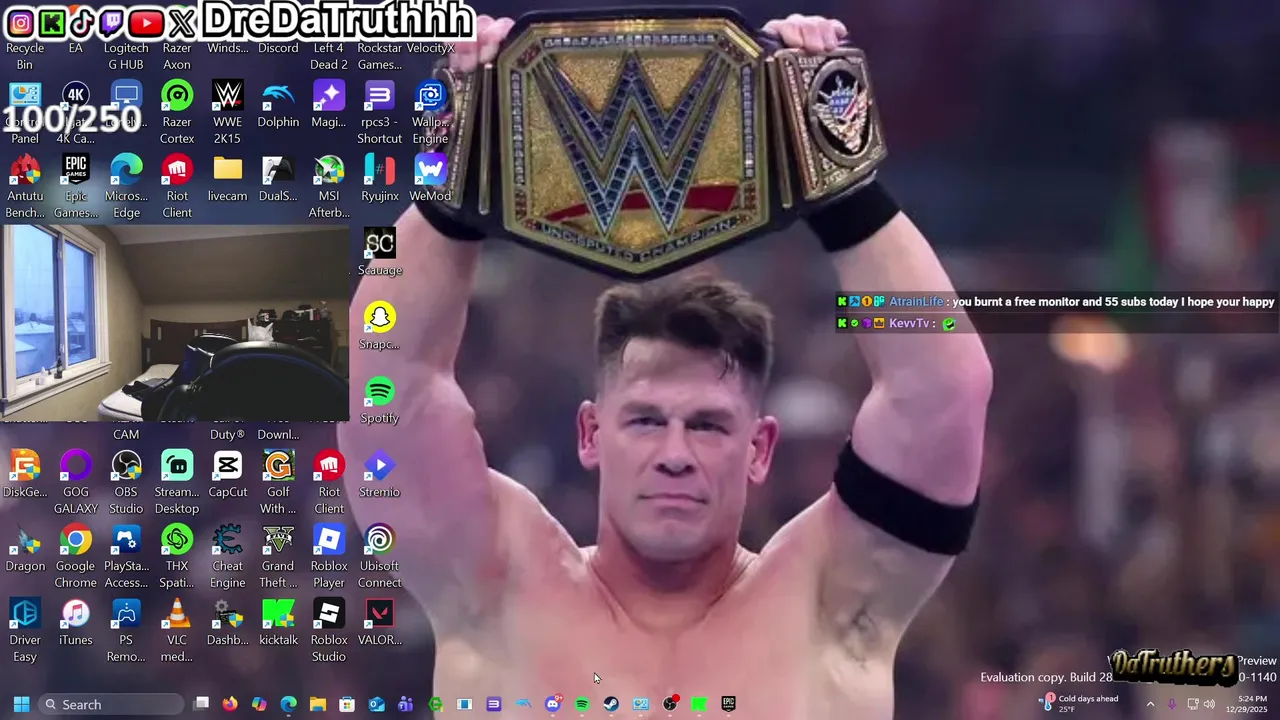
Task: Select the Stremio desktop icon
Action: click(x=380, y=474)
